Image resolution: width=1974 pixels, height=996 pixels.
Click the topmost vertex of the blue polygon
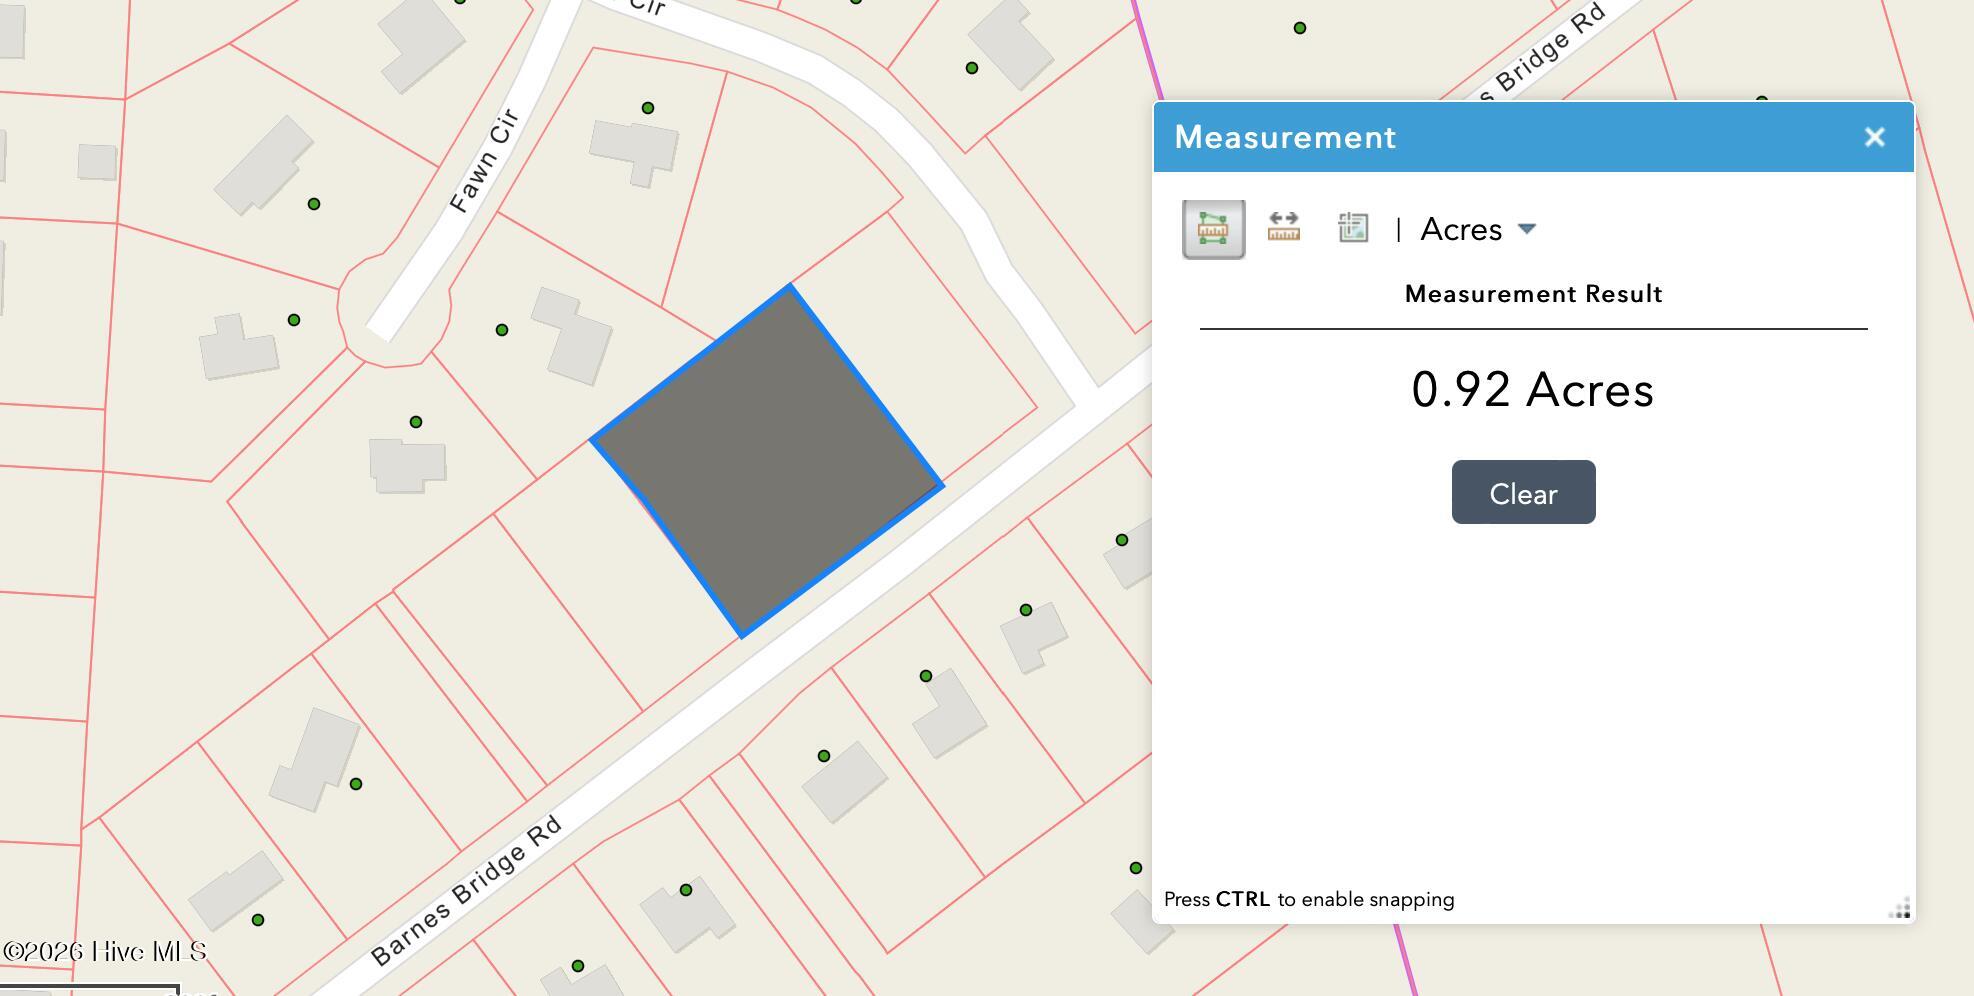coord(790,287)
